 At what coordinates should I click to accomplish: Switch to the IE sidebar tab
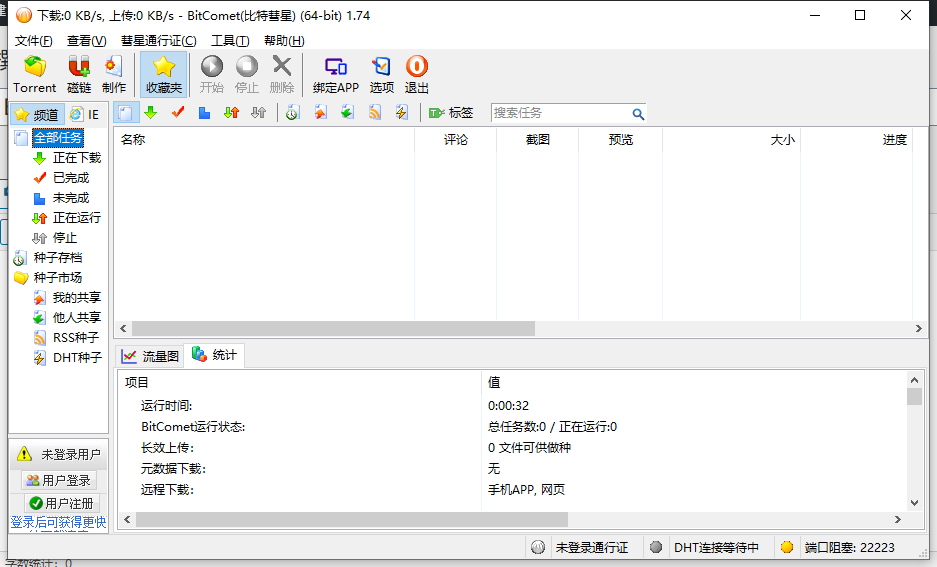84,114
